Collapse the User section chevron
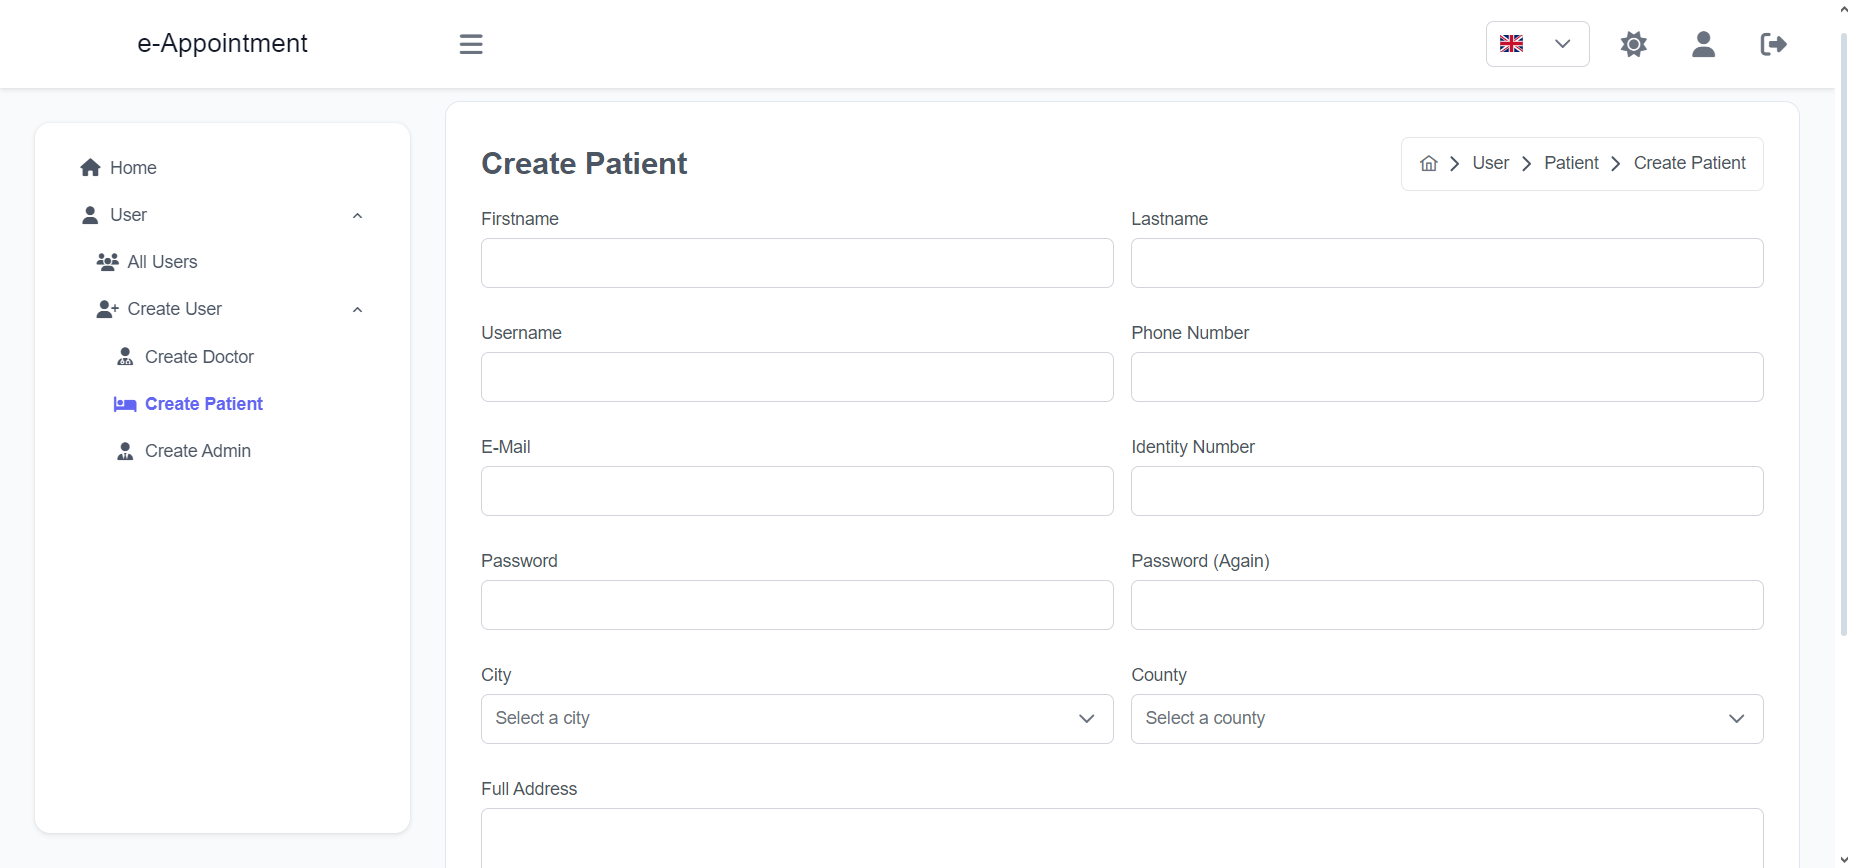 pos(357,216)
